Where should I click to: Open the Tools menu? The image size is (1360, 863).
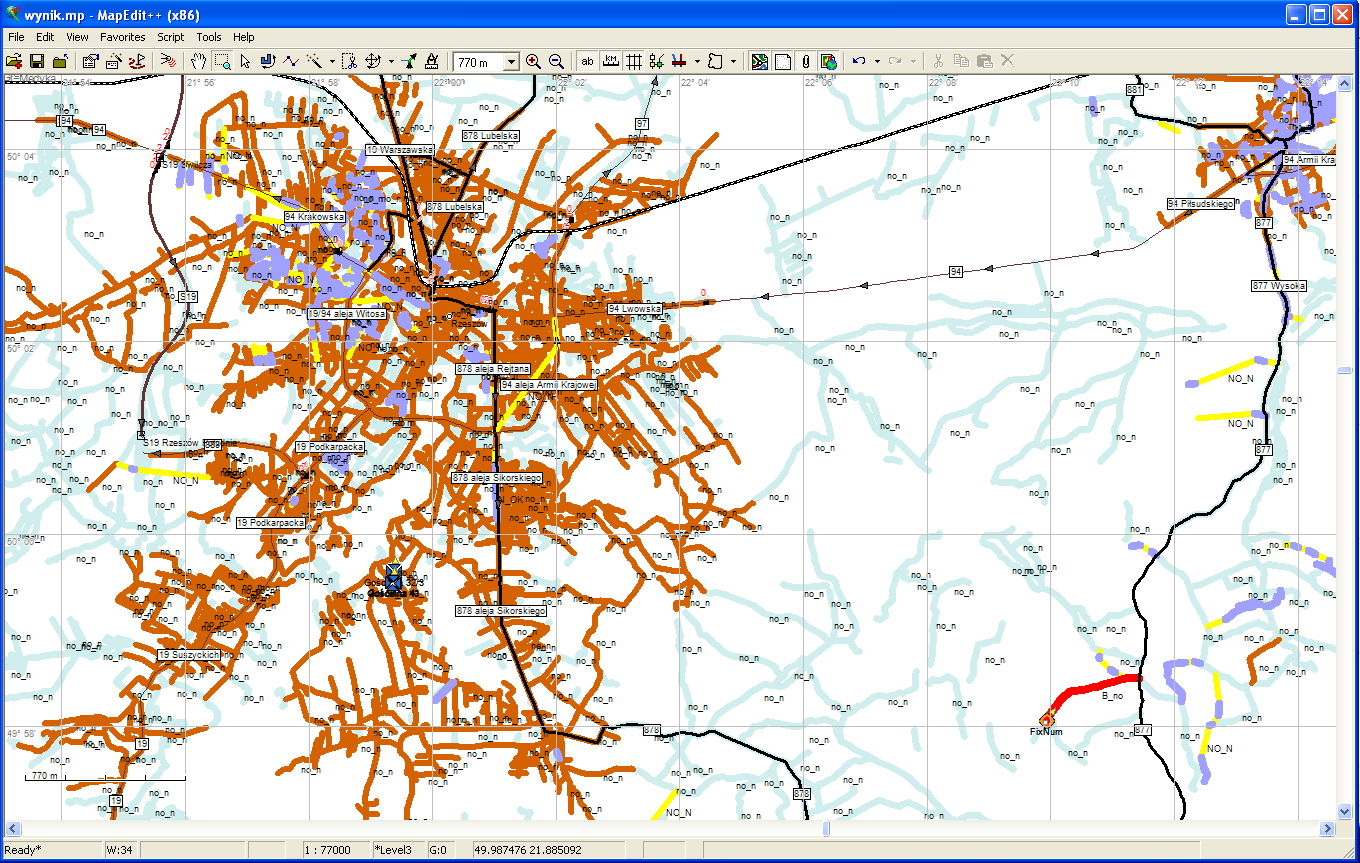[x=209, y=37]
